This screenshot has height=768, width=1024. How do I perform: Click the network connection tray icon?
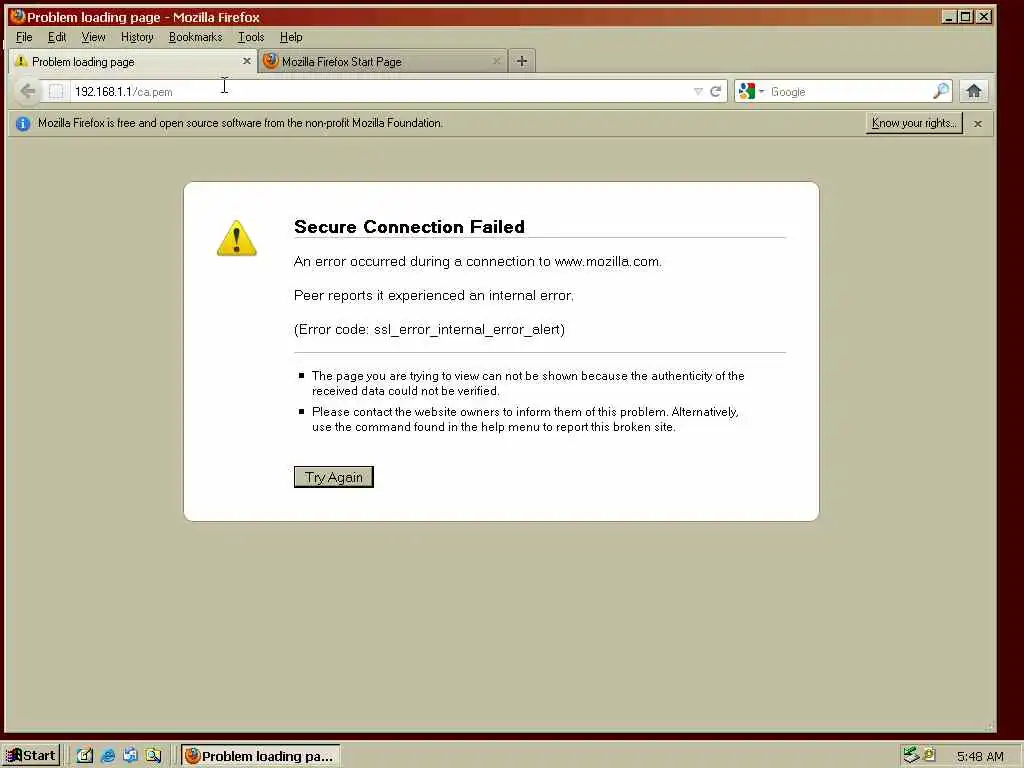coord(911,755)
